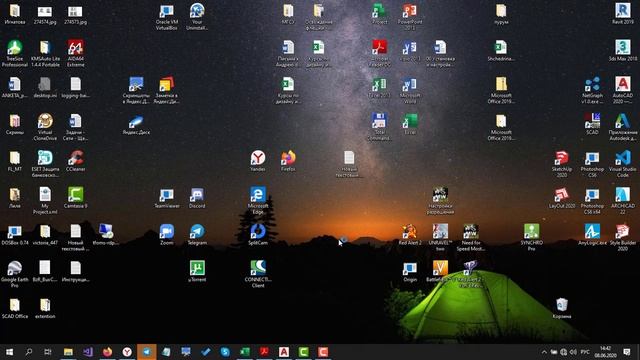The height and width of the screenshot is (360, 640).
Task: Select the Origin desktop shortcut
Action: click(410, 271)
